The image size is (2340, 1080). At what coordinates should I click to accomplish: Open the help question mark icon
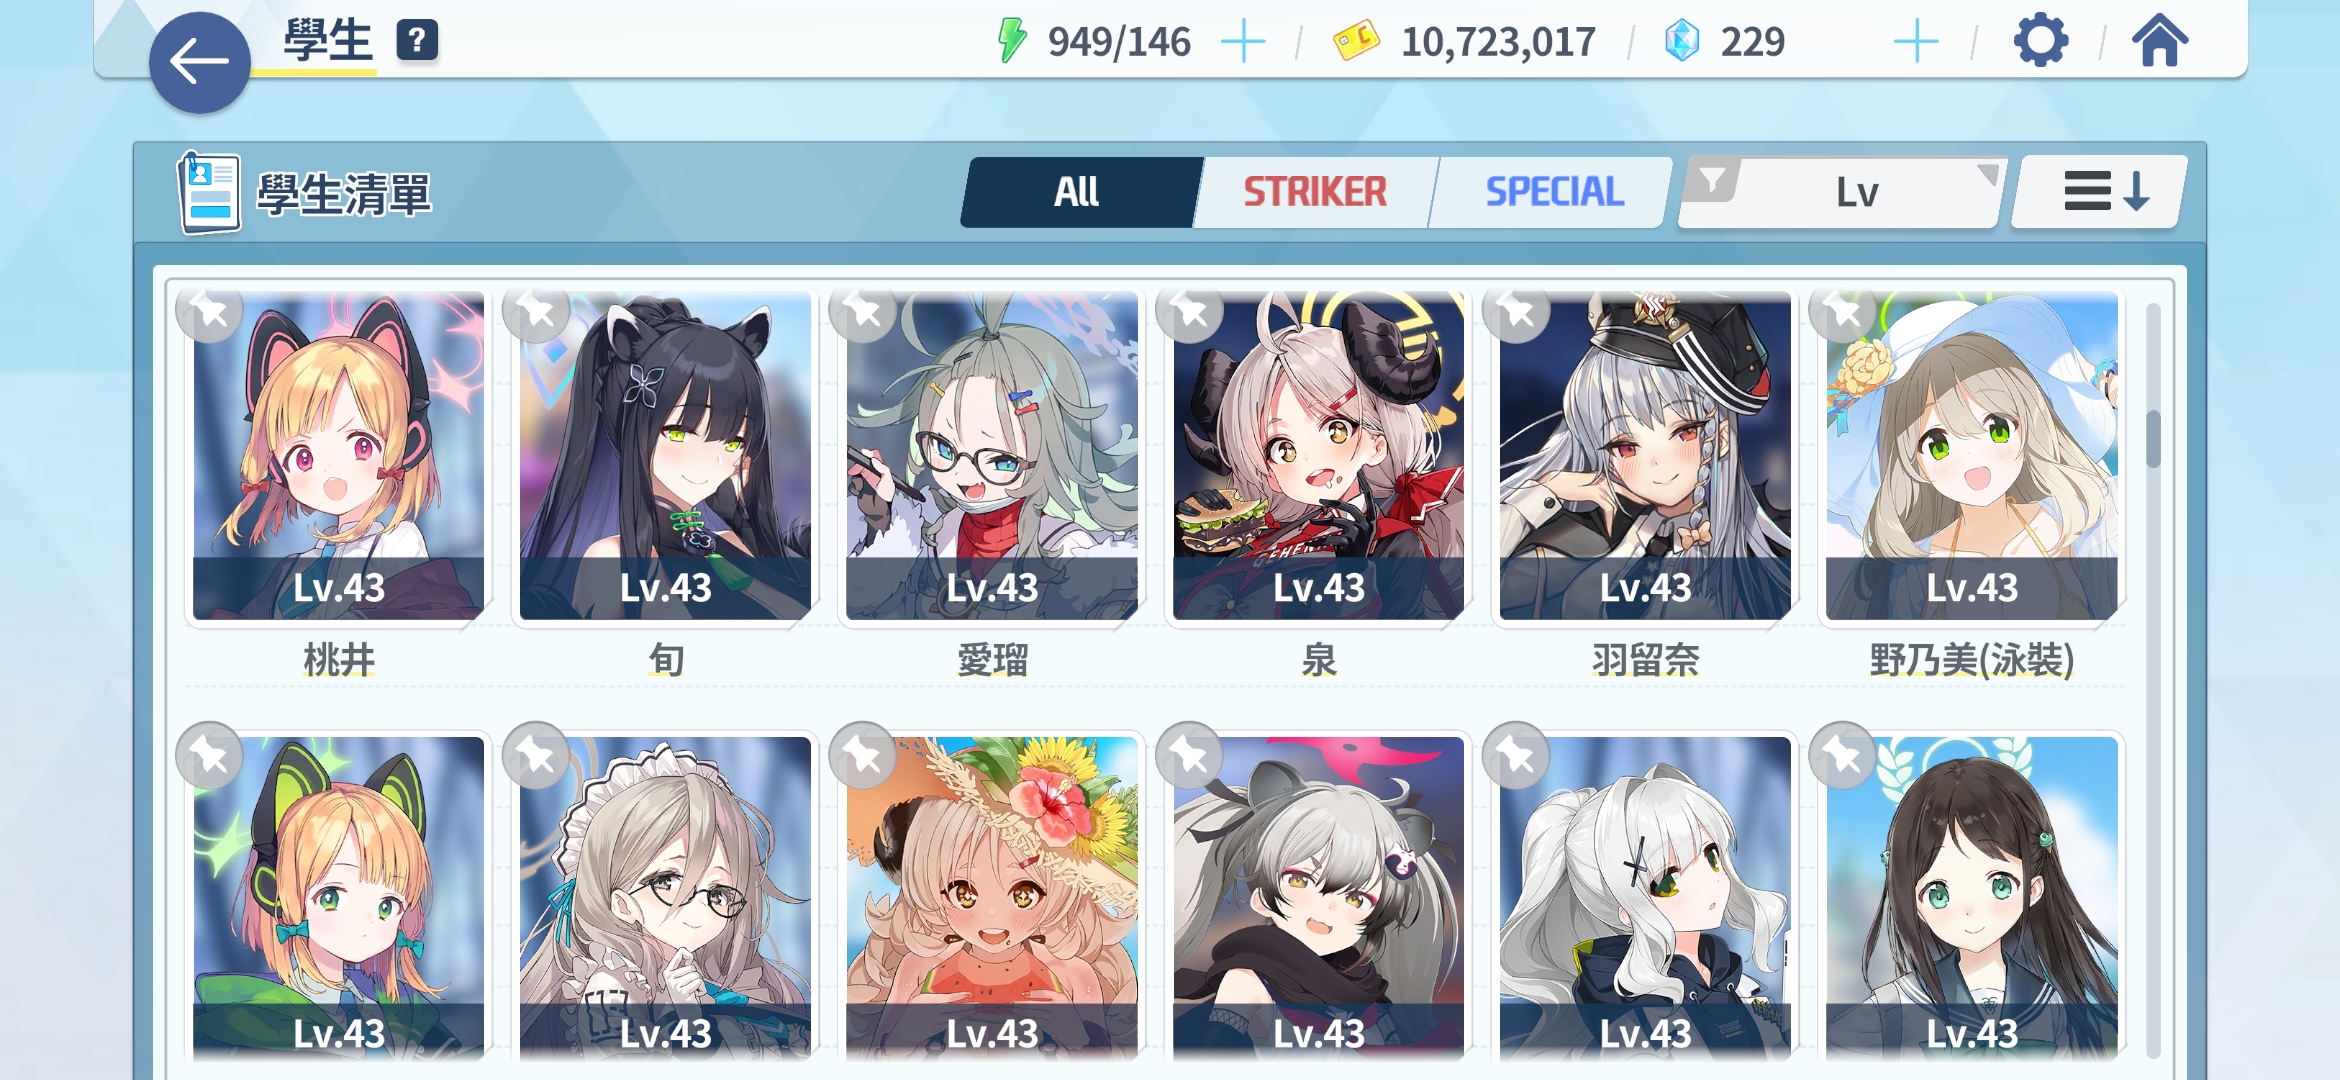(417, 41)
